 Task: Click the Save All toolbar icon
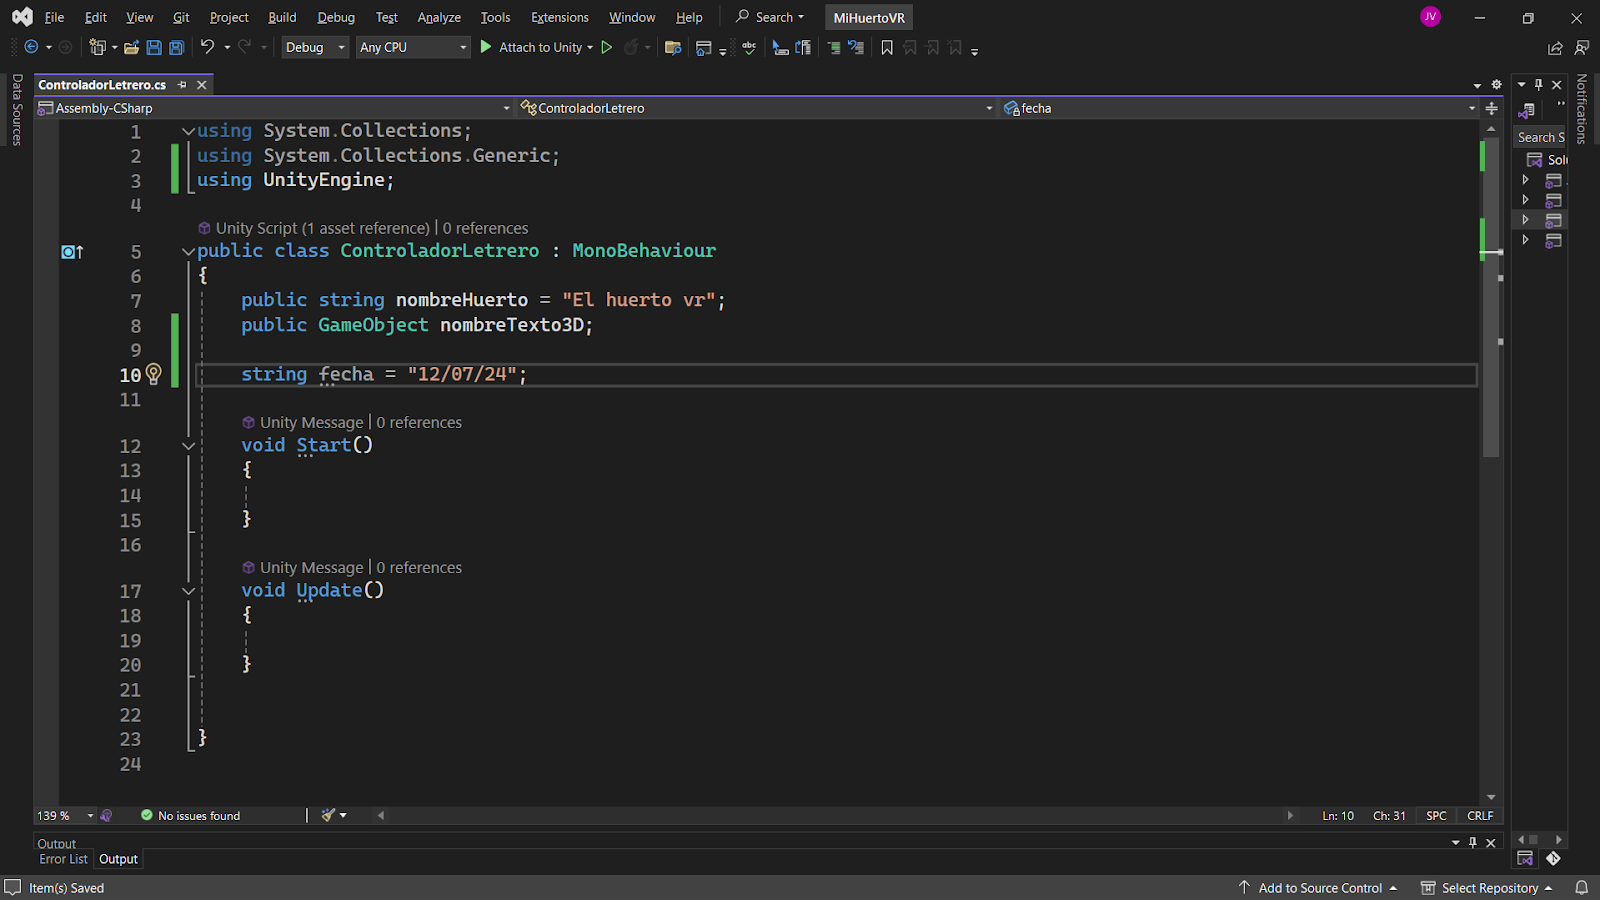[x=177, y=47]
